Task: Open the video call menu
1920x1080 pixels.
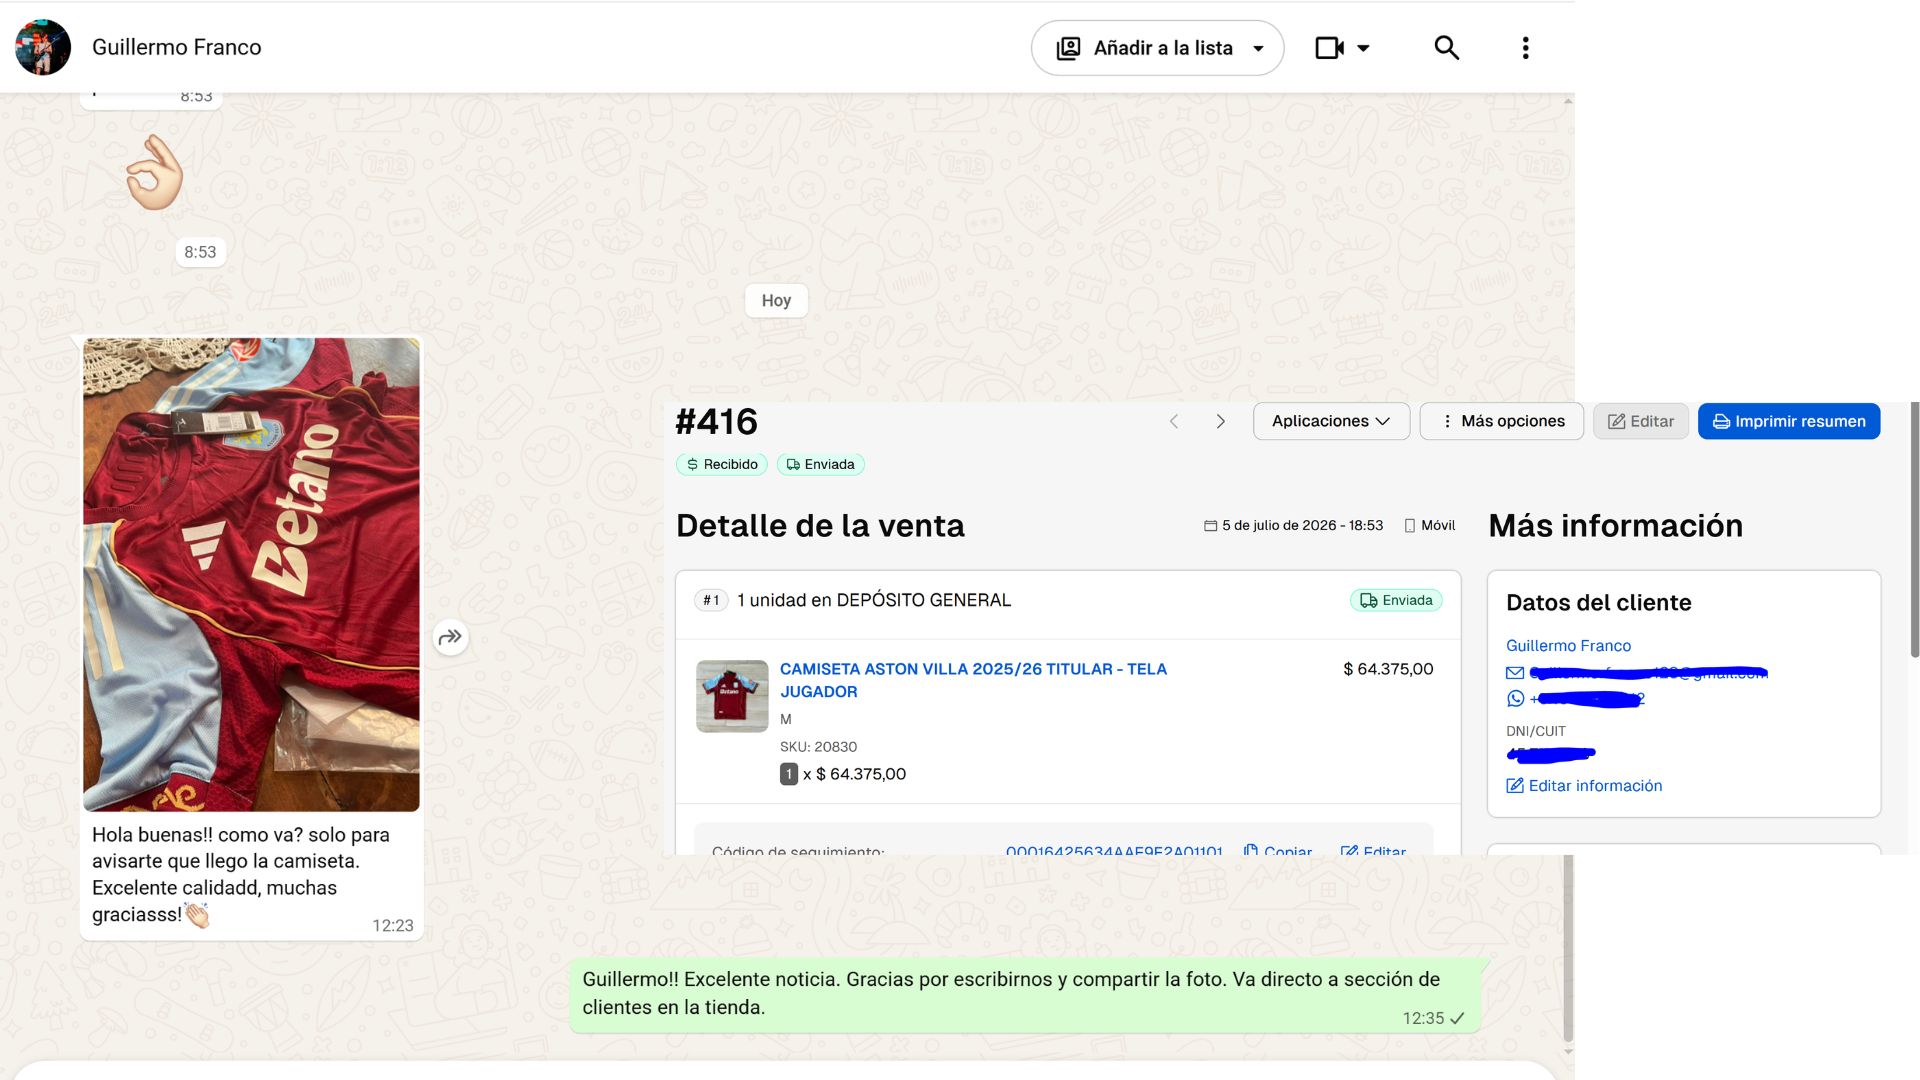Action: pyautogui.click(x=1342, y=48)
